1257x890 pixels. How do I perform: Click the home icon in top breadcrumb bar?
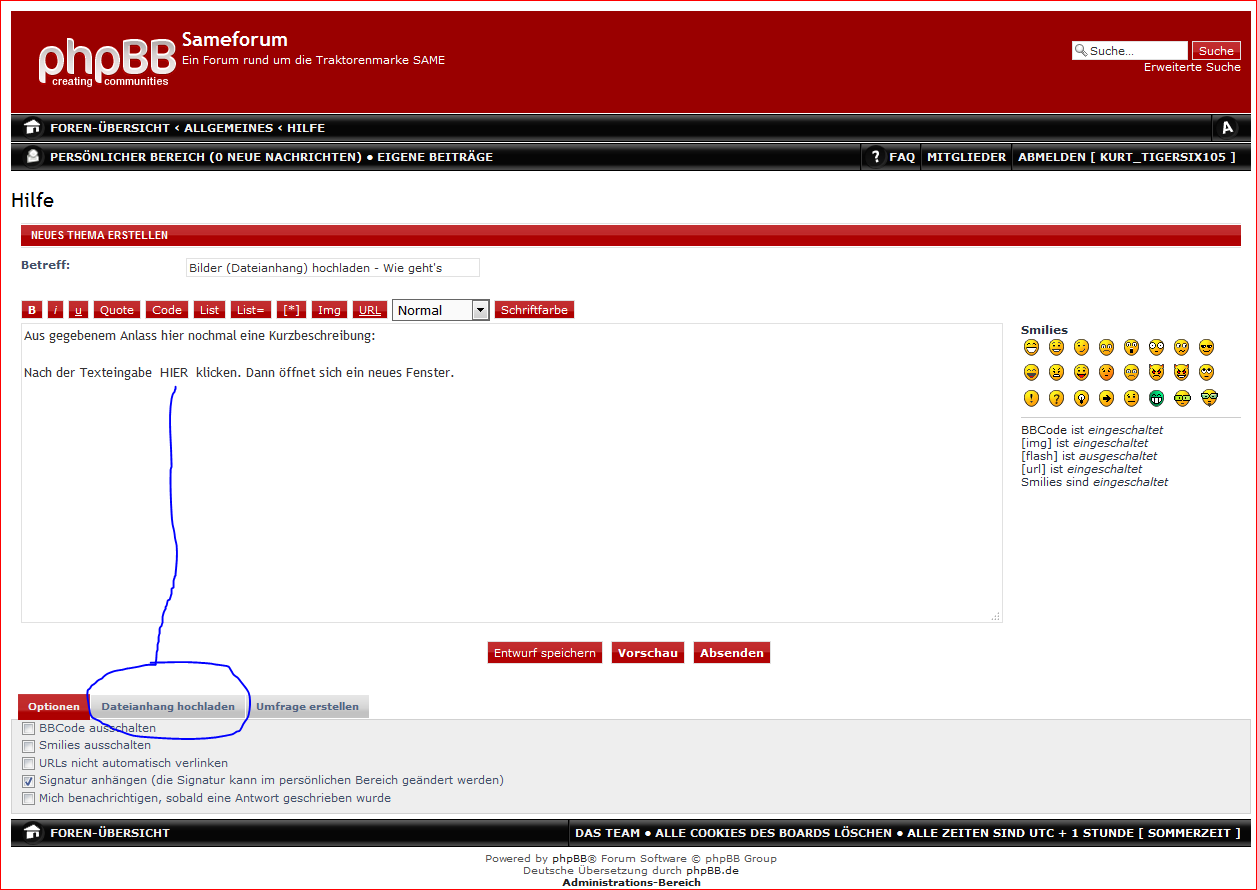[33, 128]
